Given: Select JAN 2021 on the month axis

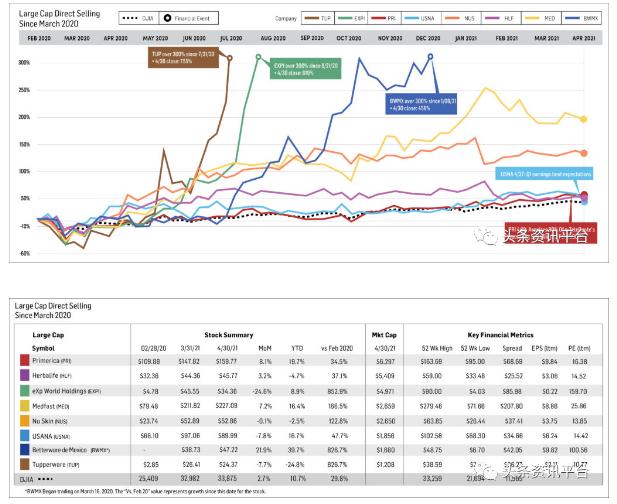Looking at the screenshot, I should 466,38.
